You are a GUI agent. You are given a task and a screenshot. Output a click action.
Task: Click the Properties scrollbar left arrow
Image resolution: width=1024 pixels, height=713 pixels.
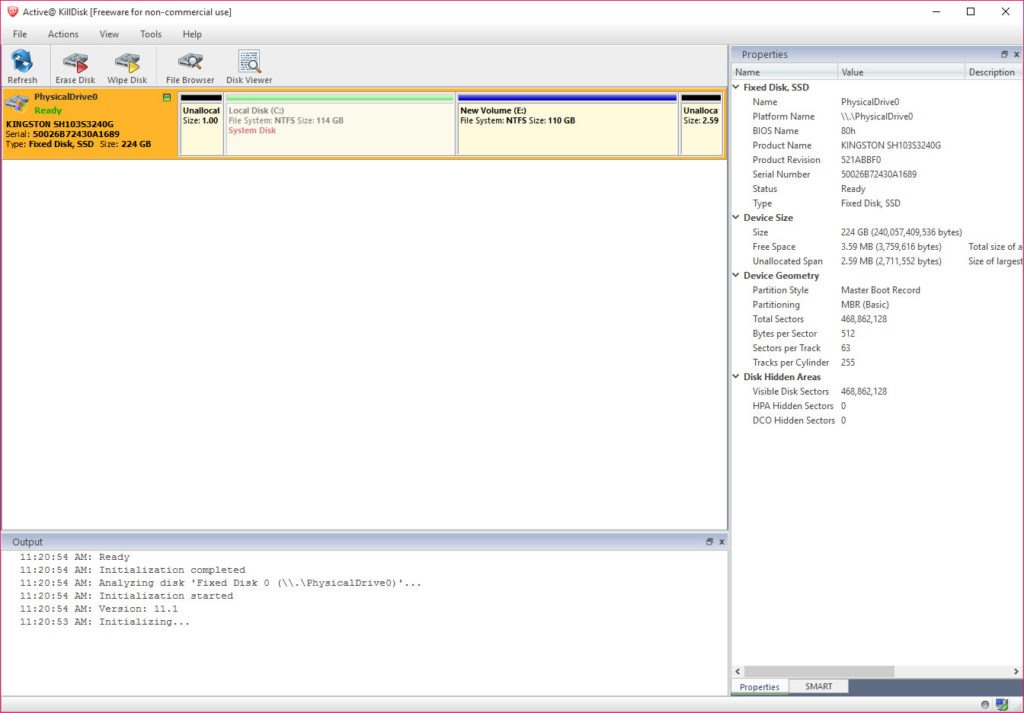[738, 671]
